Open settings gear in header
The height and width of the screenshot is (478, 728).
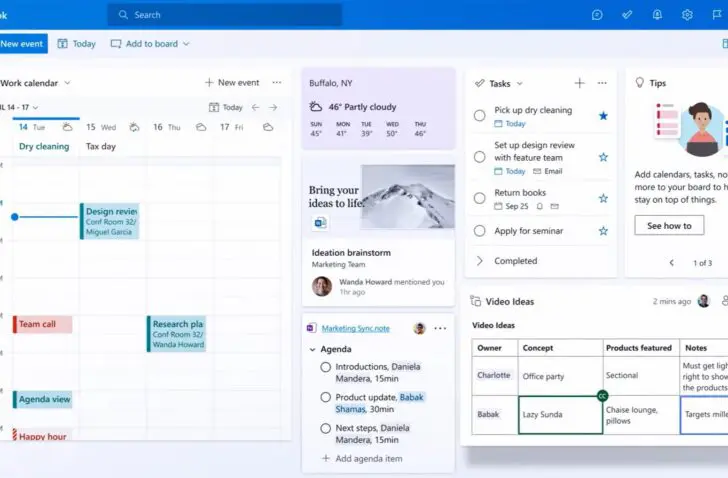[x=687, y=15]
